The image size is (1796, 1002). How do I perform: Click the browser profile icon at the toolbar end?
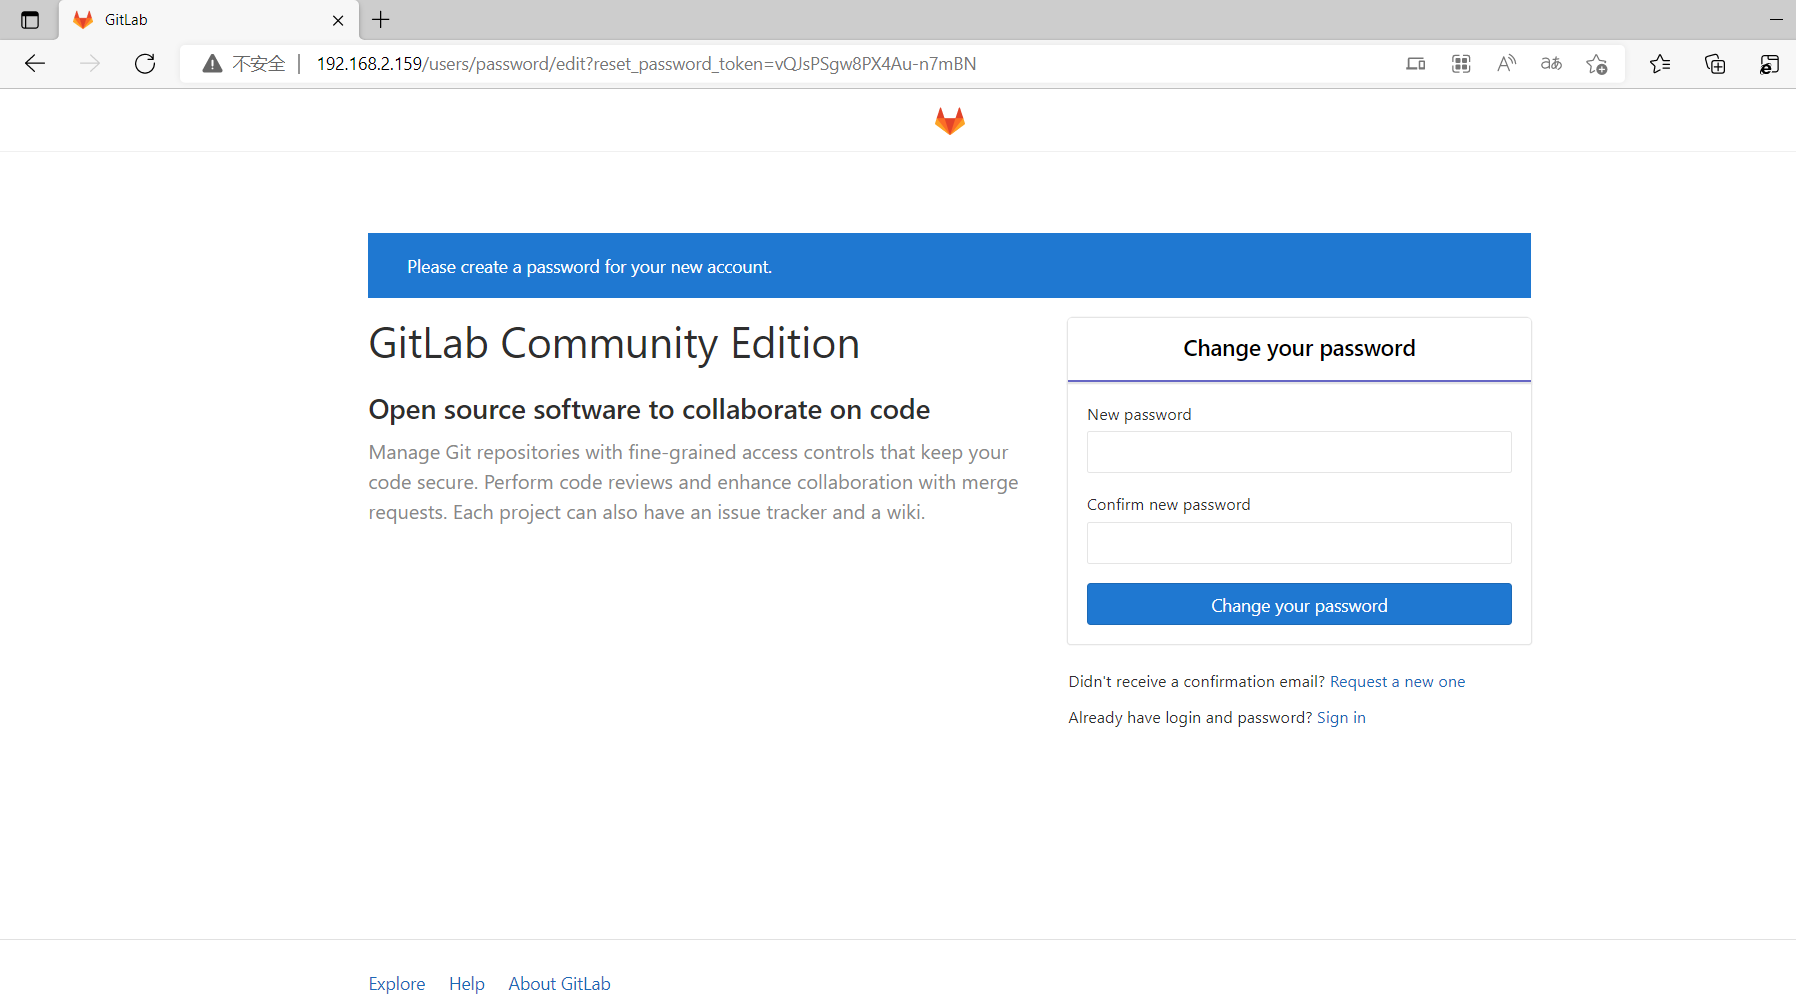pyautogui.click(x=1769, y=64)
